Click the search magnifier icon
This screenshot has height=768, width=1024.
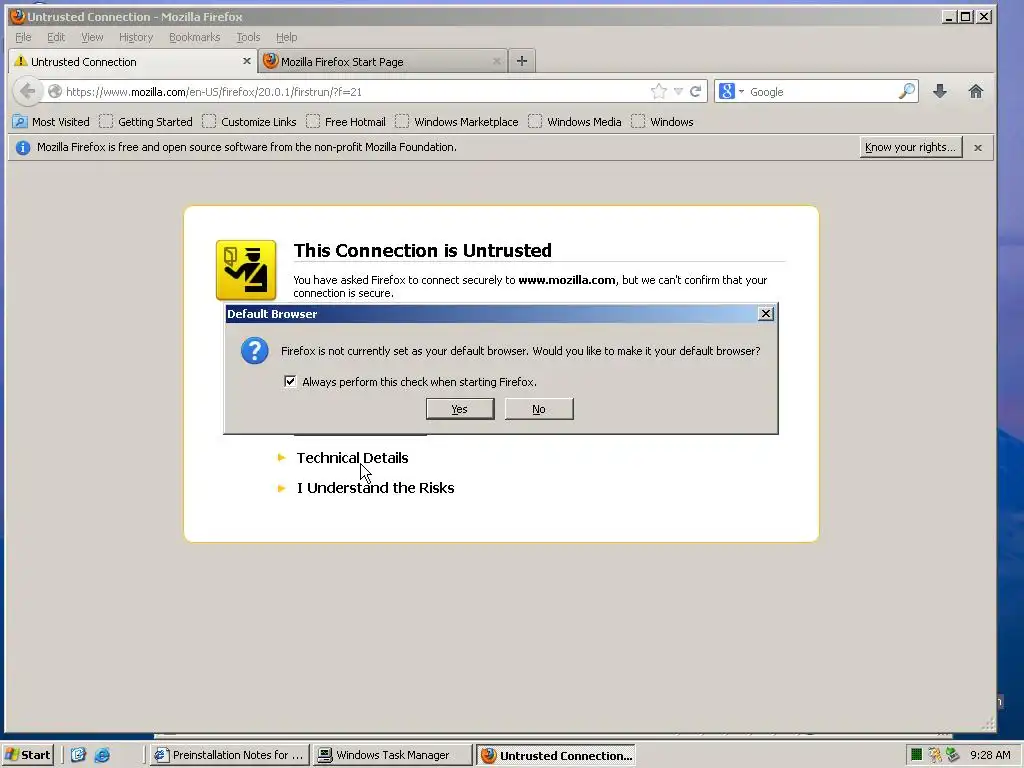point(906,91)
